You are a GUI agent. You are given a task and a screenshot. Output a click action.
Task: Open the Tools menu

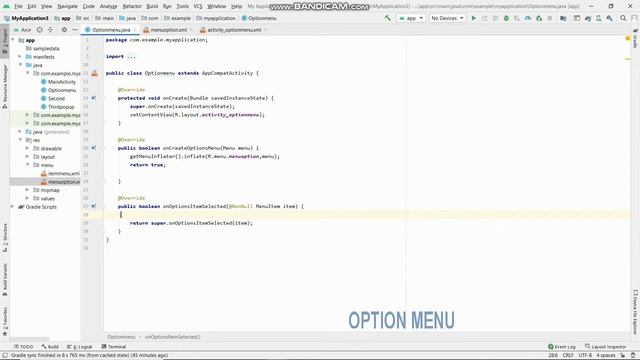coord(182,6)
